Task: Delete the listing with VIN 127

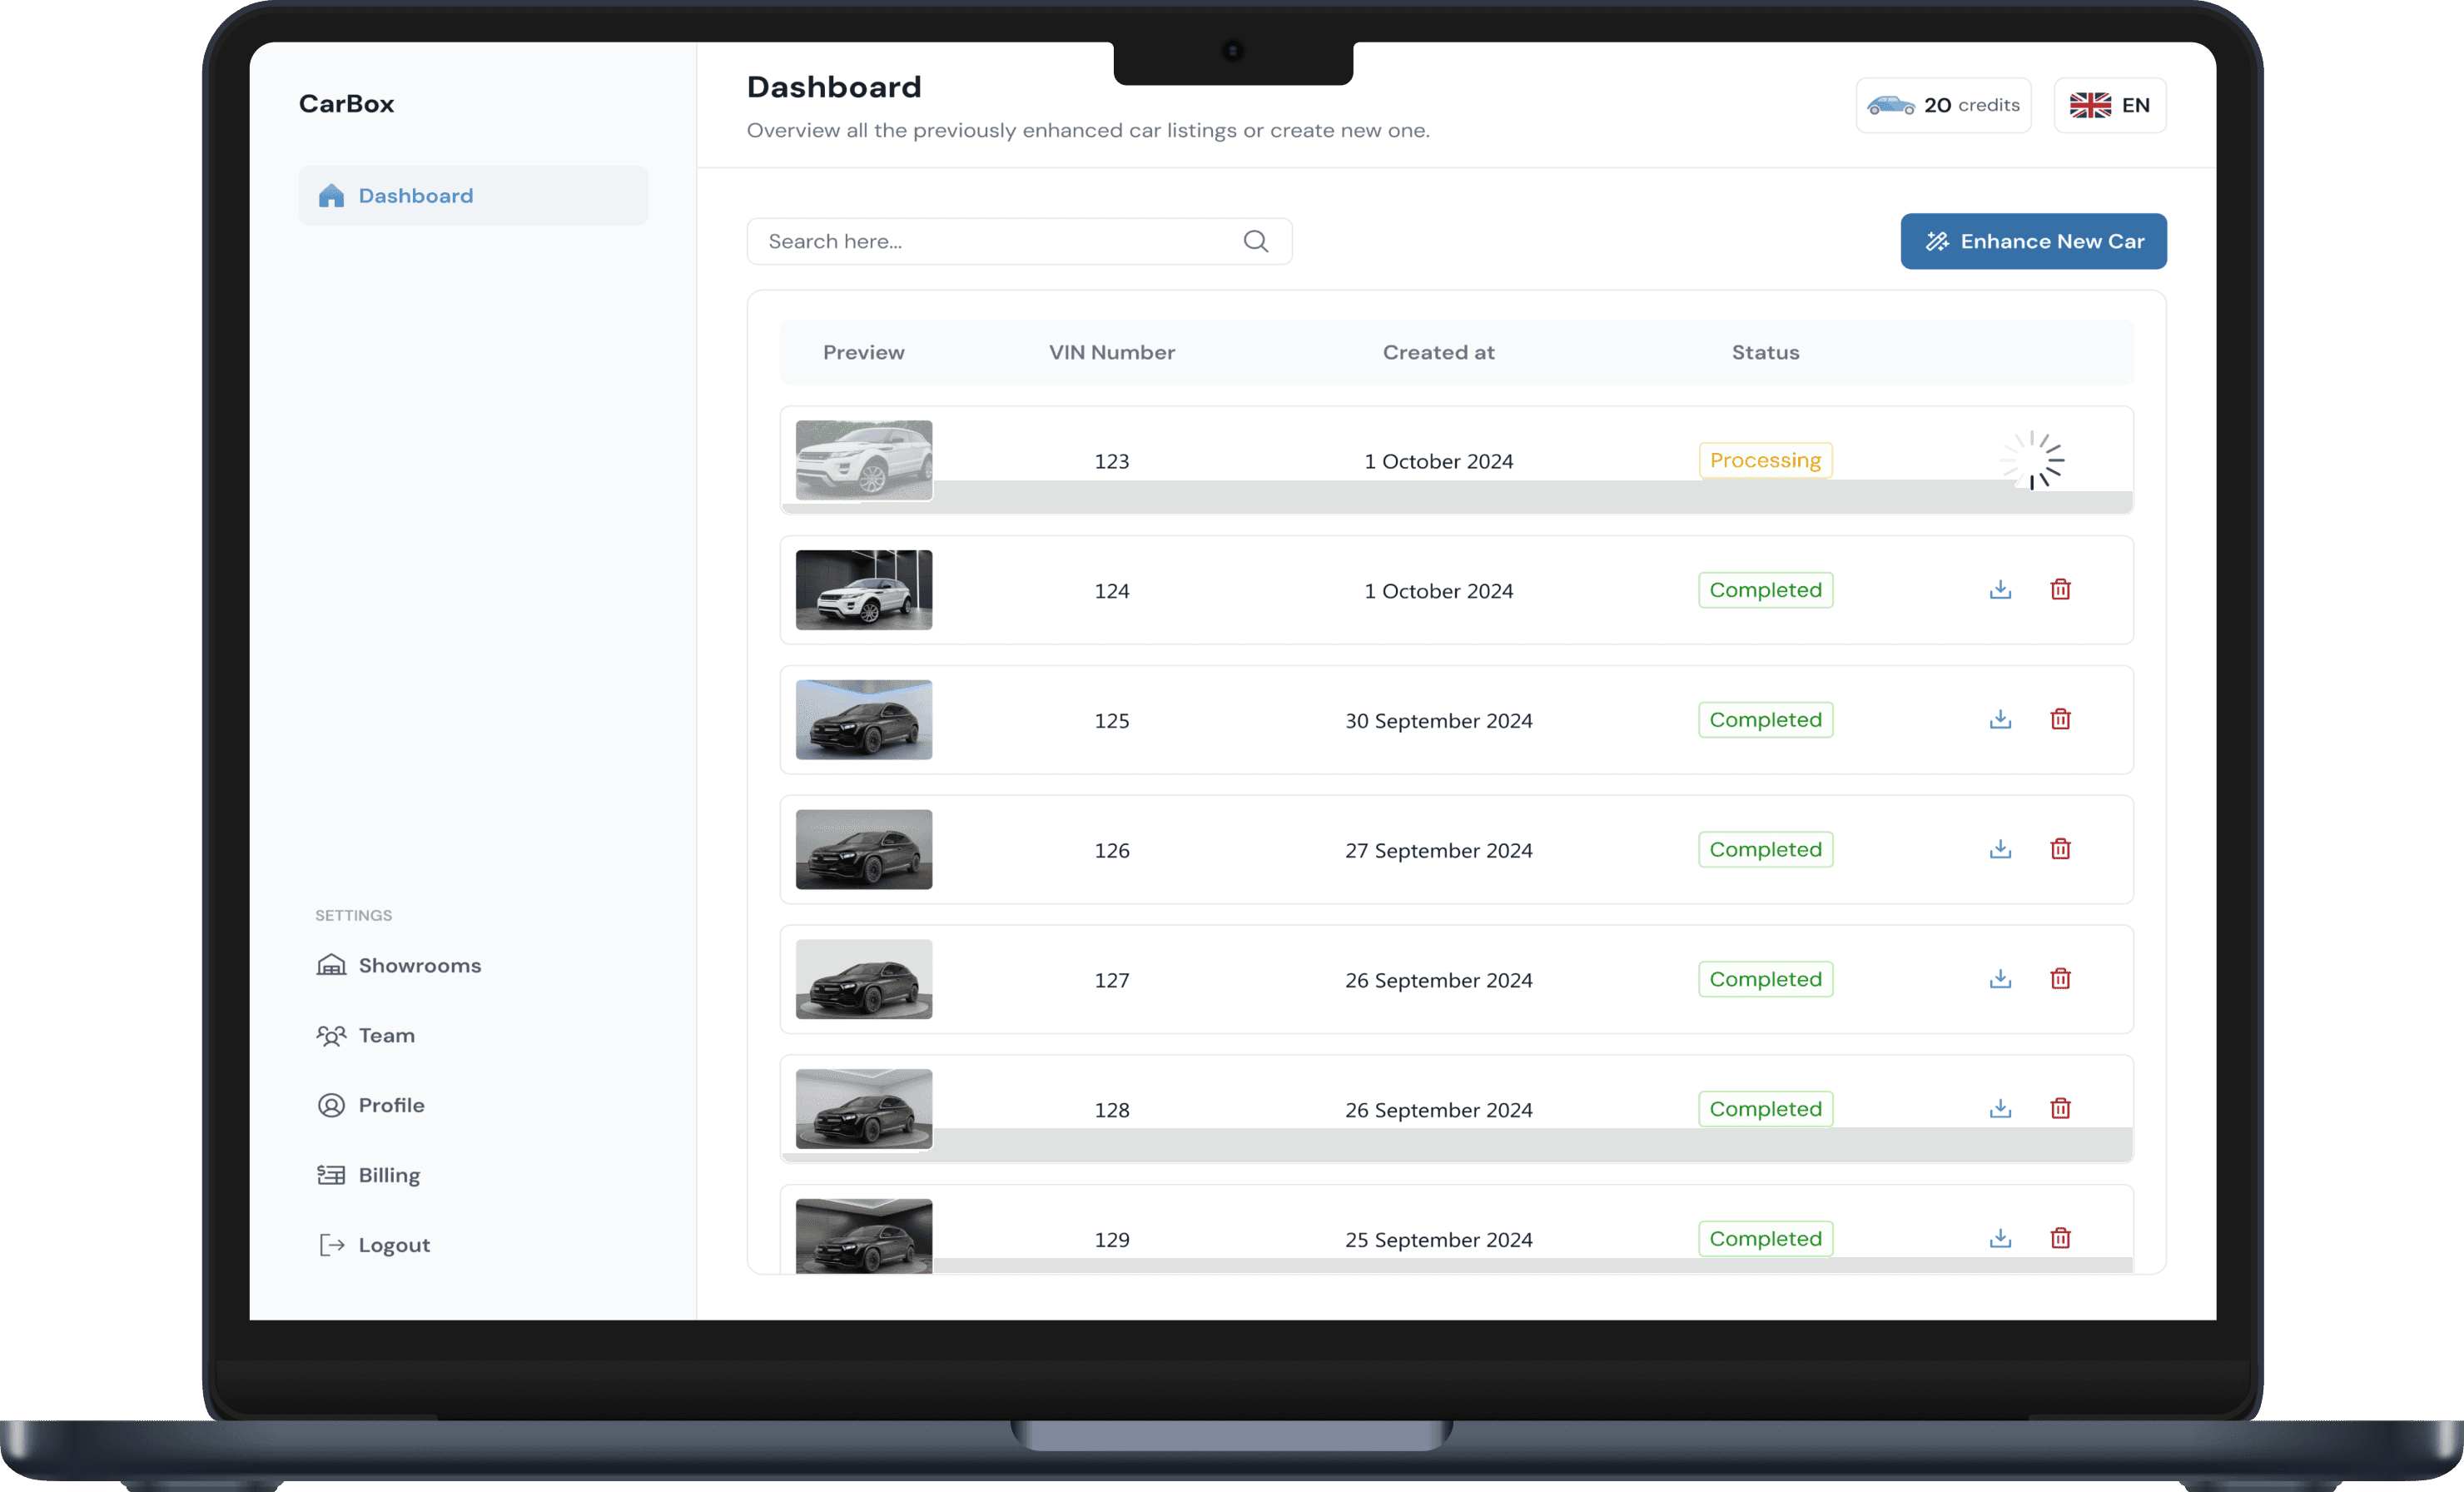Action: pyautogui.click(x=2060, y=979)
